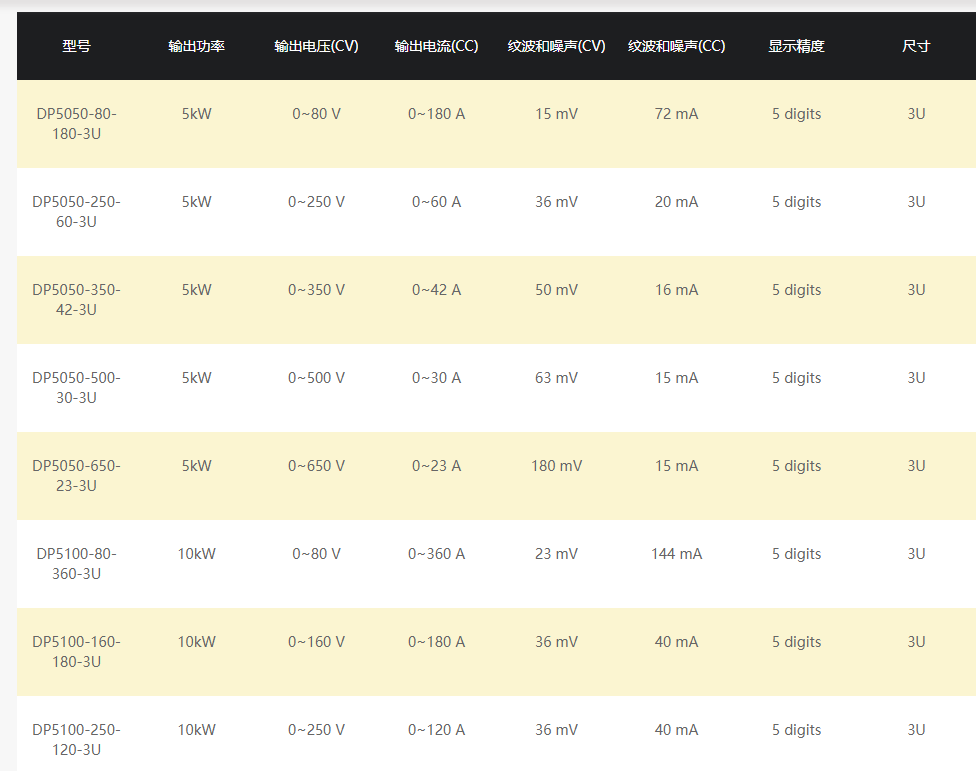976x771 pixels.
Task: Click 3U size in DP5100-250-120-3U row
Action: pyautogui.click(x=916, y=730)
